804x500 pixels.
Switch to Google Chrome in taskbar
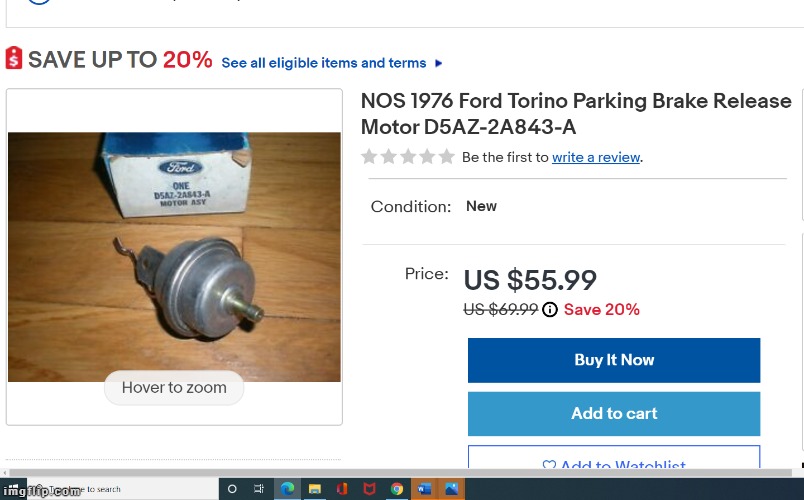397,489
